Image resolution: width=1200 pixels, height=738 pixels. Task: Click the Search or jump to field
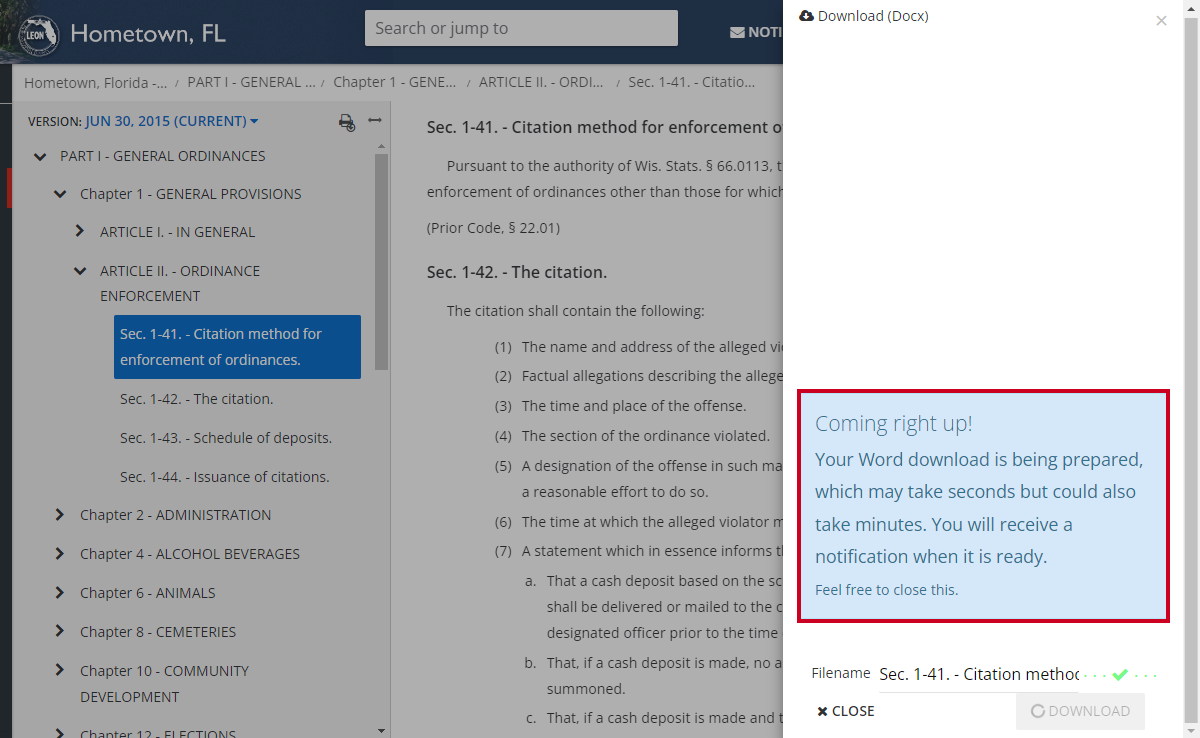click(521, 28)
